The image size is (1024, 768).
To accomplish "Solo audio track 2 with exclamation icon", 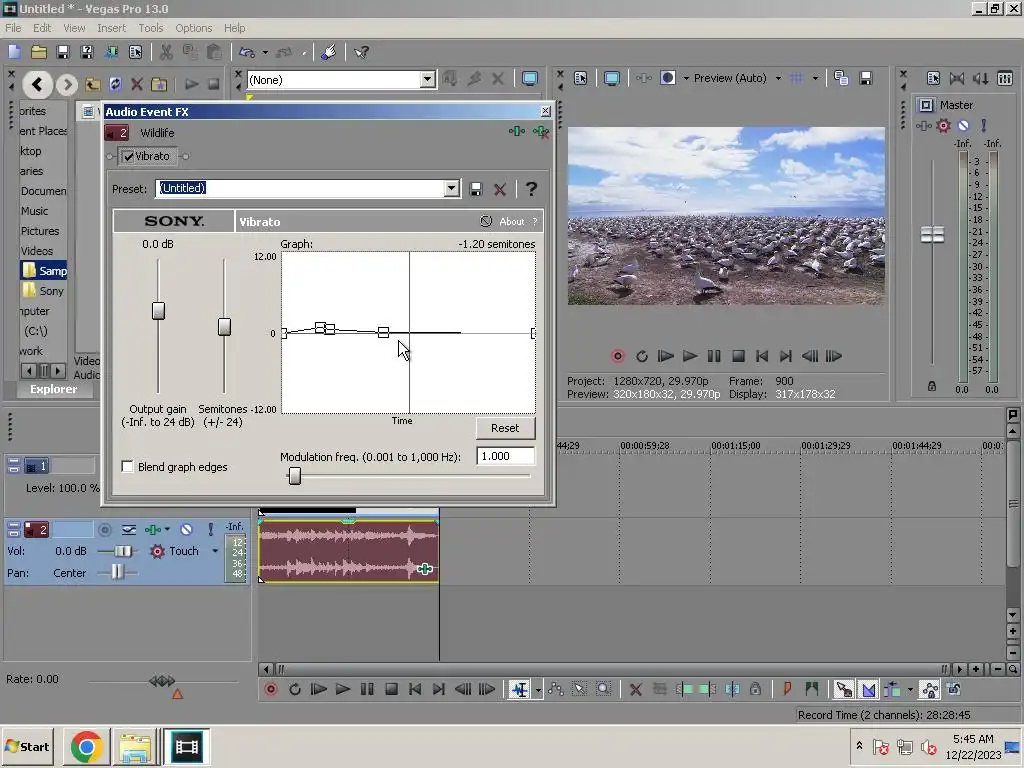I will [x=210, y=530].
